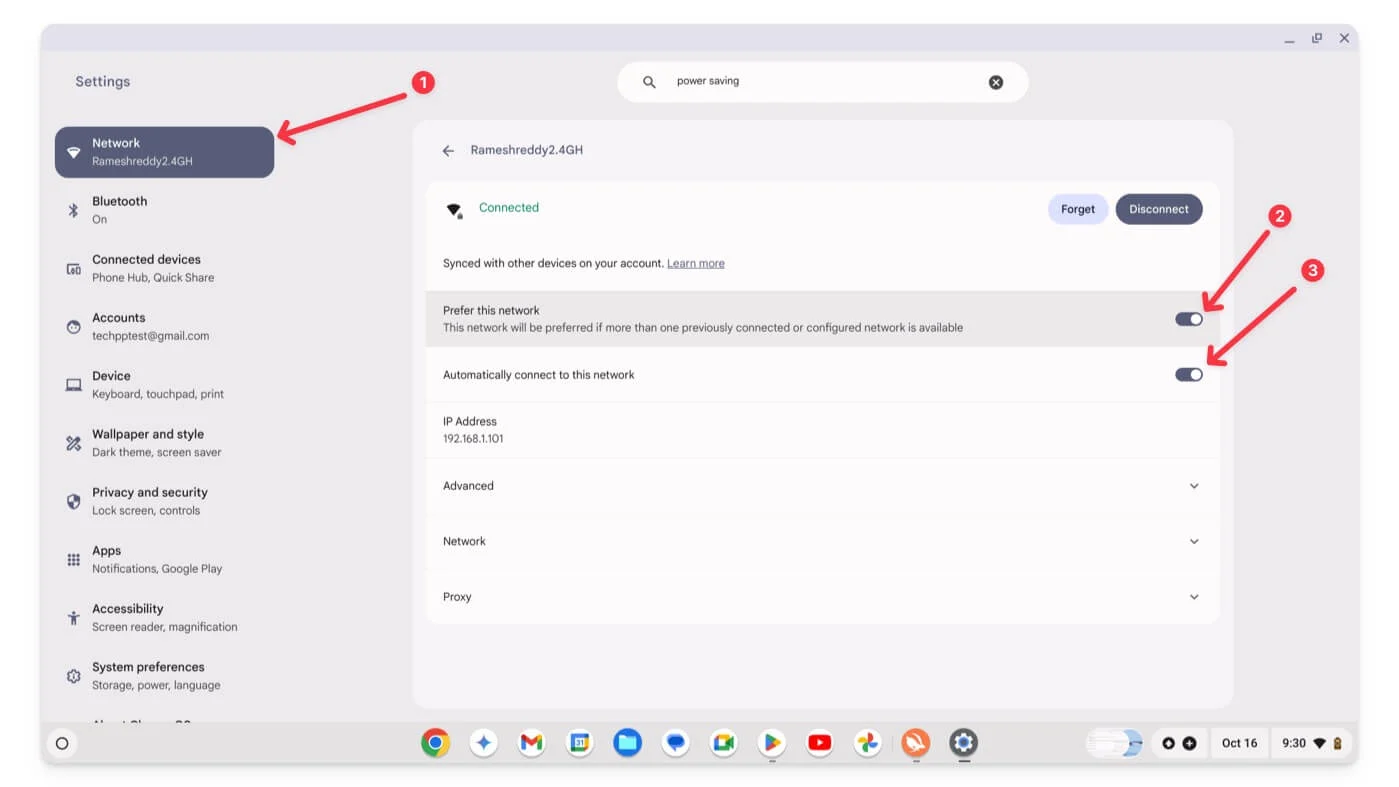Image resolution: width=1399 pixels, height=787 pixels.
Task: Open the Learn more link
Action: [x=696, y=263]
